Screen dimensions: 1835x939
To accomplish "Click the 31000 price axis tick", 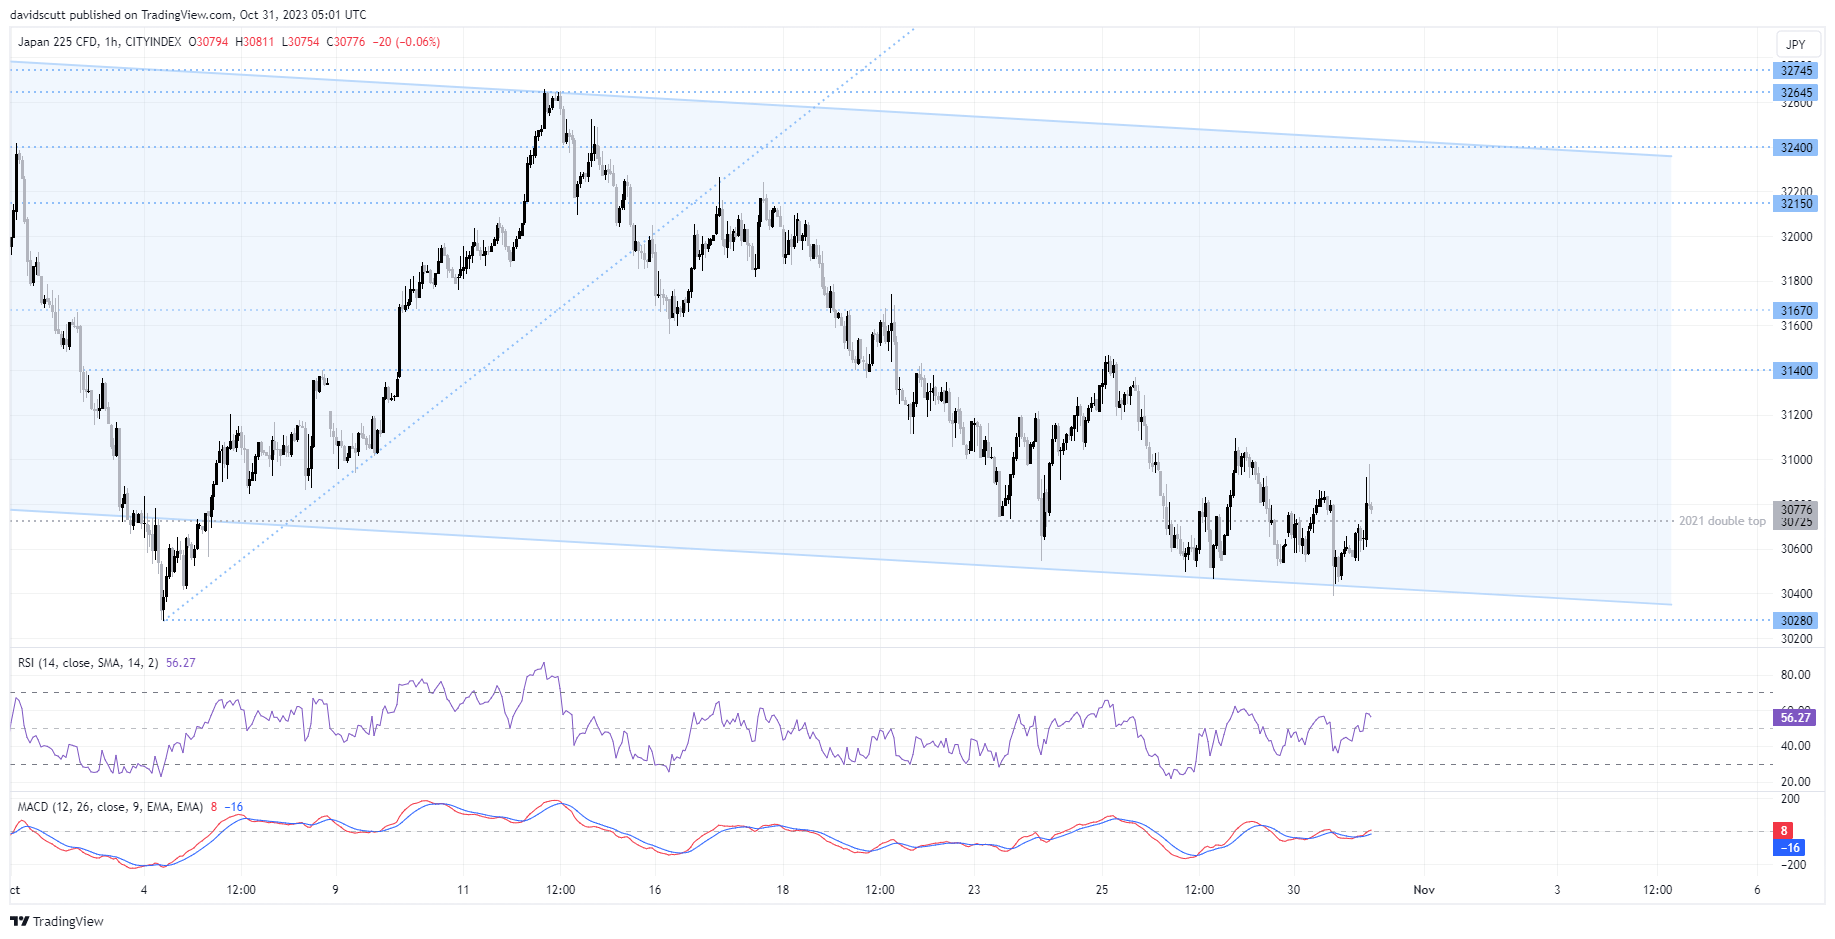I will 1796,460.
